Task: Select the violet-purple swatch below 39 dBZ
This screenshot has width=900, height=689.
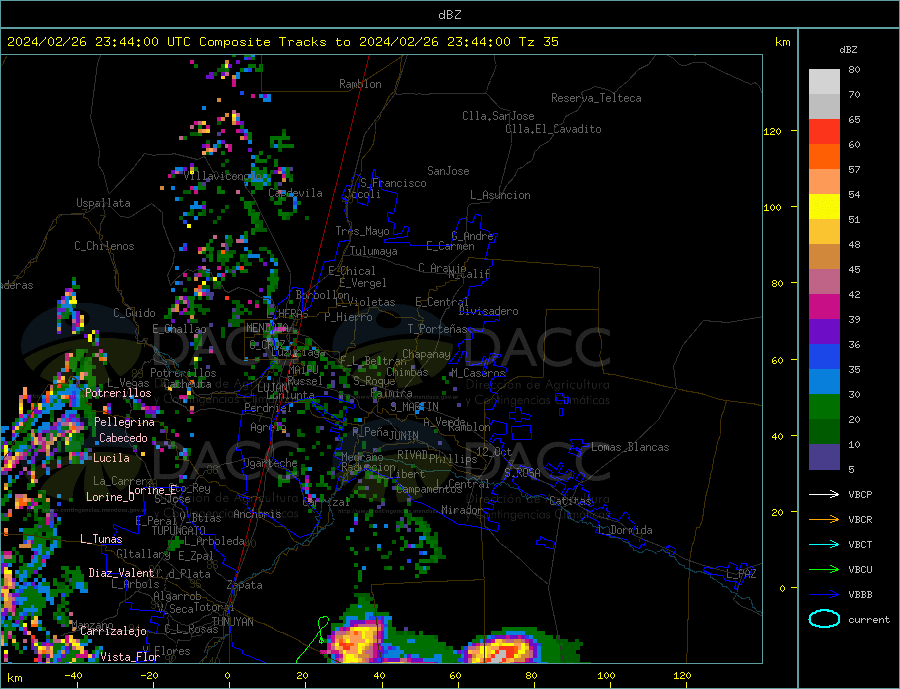Action: [824, 332]
